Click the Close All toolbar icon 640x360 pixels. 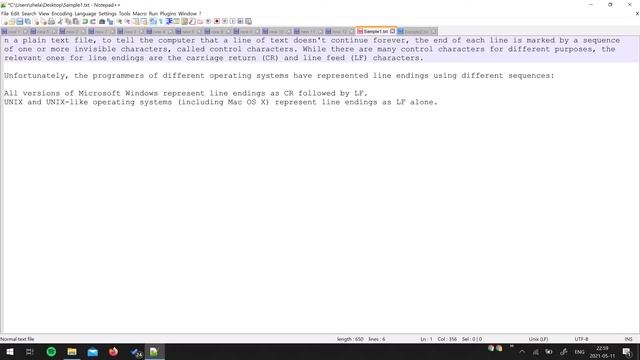(x=44, y=21)
